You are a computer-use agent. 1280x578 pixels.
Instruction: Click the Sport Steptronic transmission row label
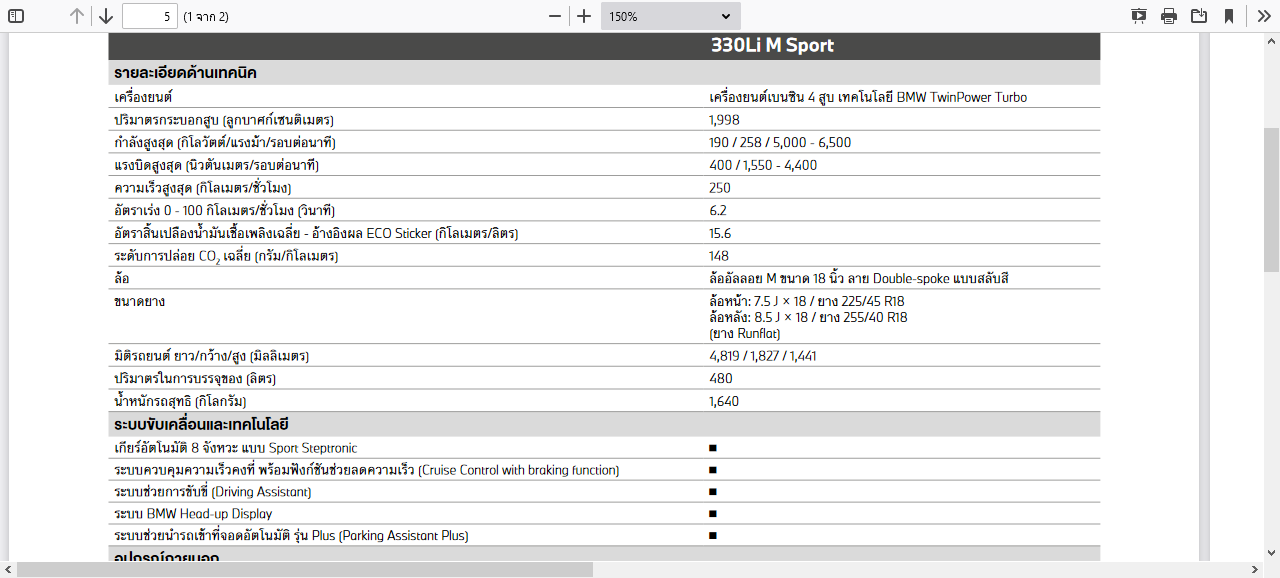coord(236,448)
